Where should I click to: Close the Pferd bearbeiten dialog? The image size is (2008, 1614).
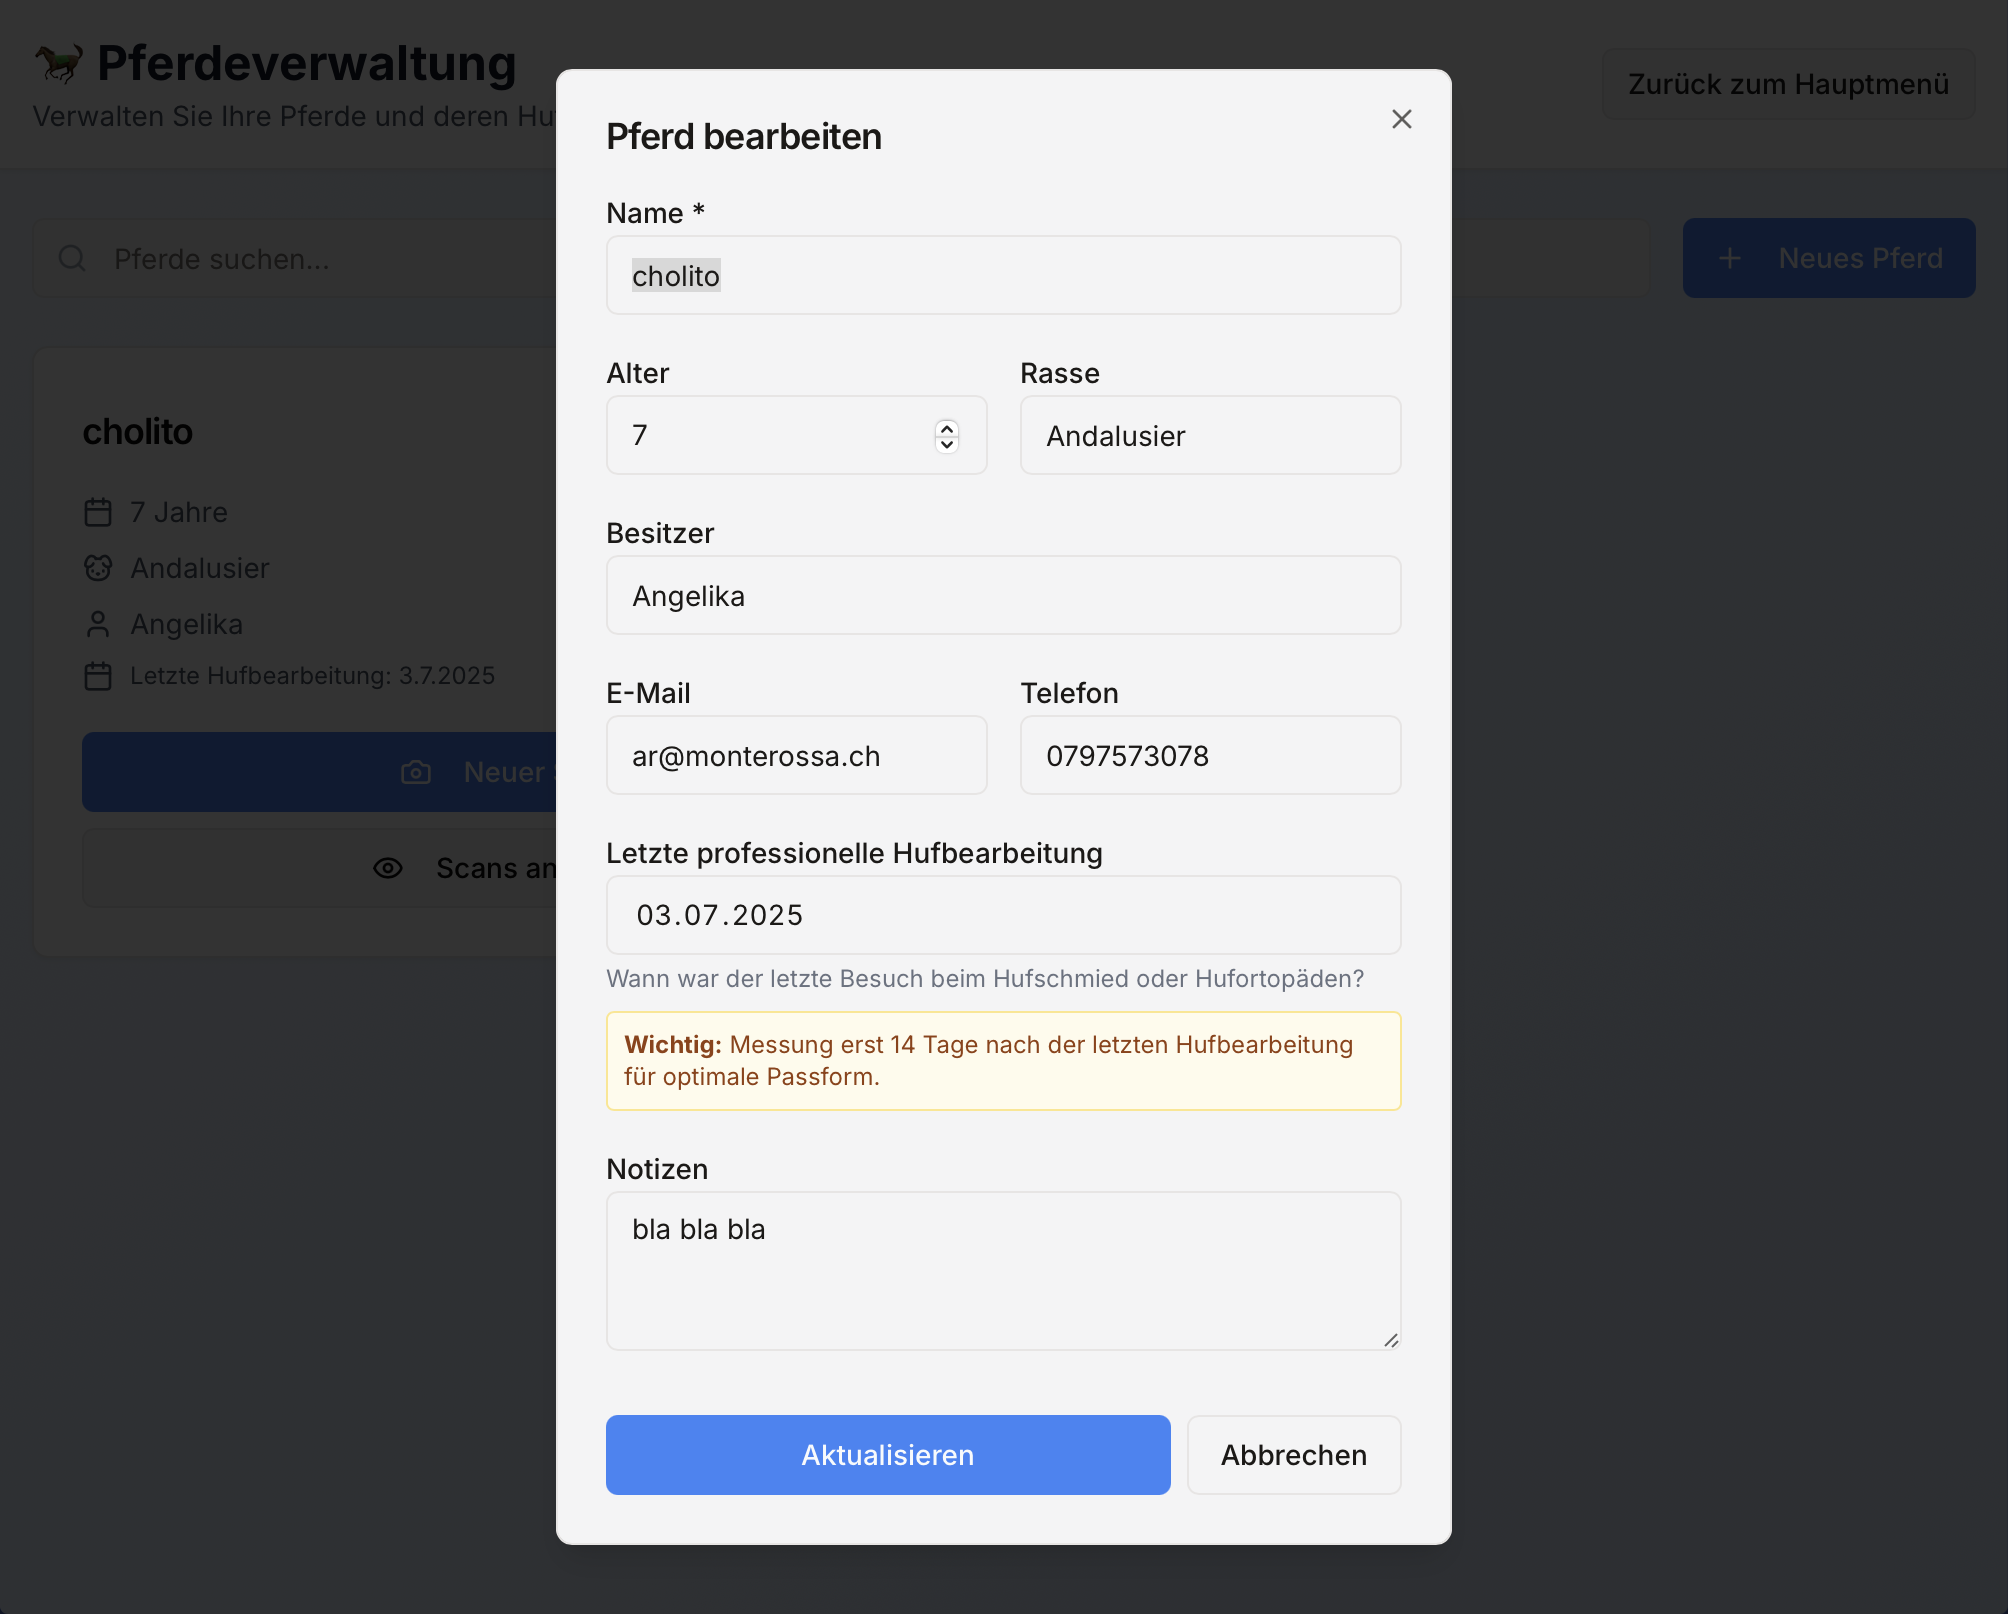click(x=1401, y=119)
